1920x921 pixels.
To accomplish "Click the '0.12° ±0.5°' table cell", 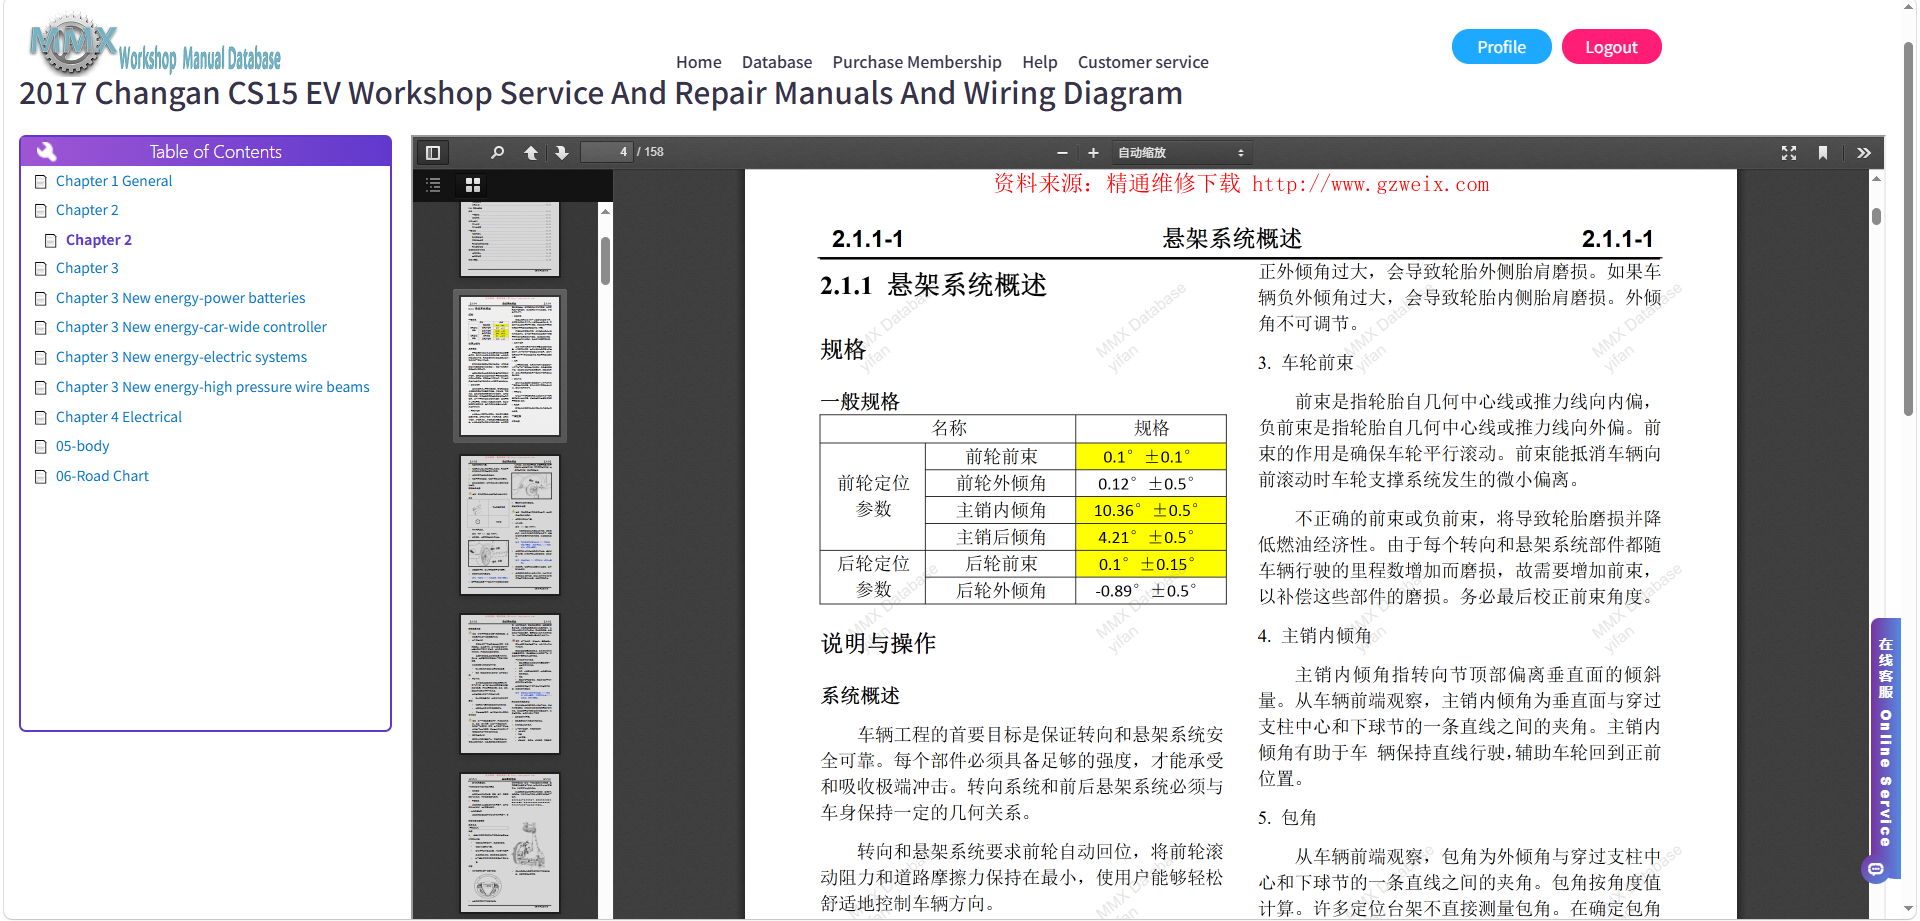I will 1151,483.
